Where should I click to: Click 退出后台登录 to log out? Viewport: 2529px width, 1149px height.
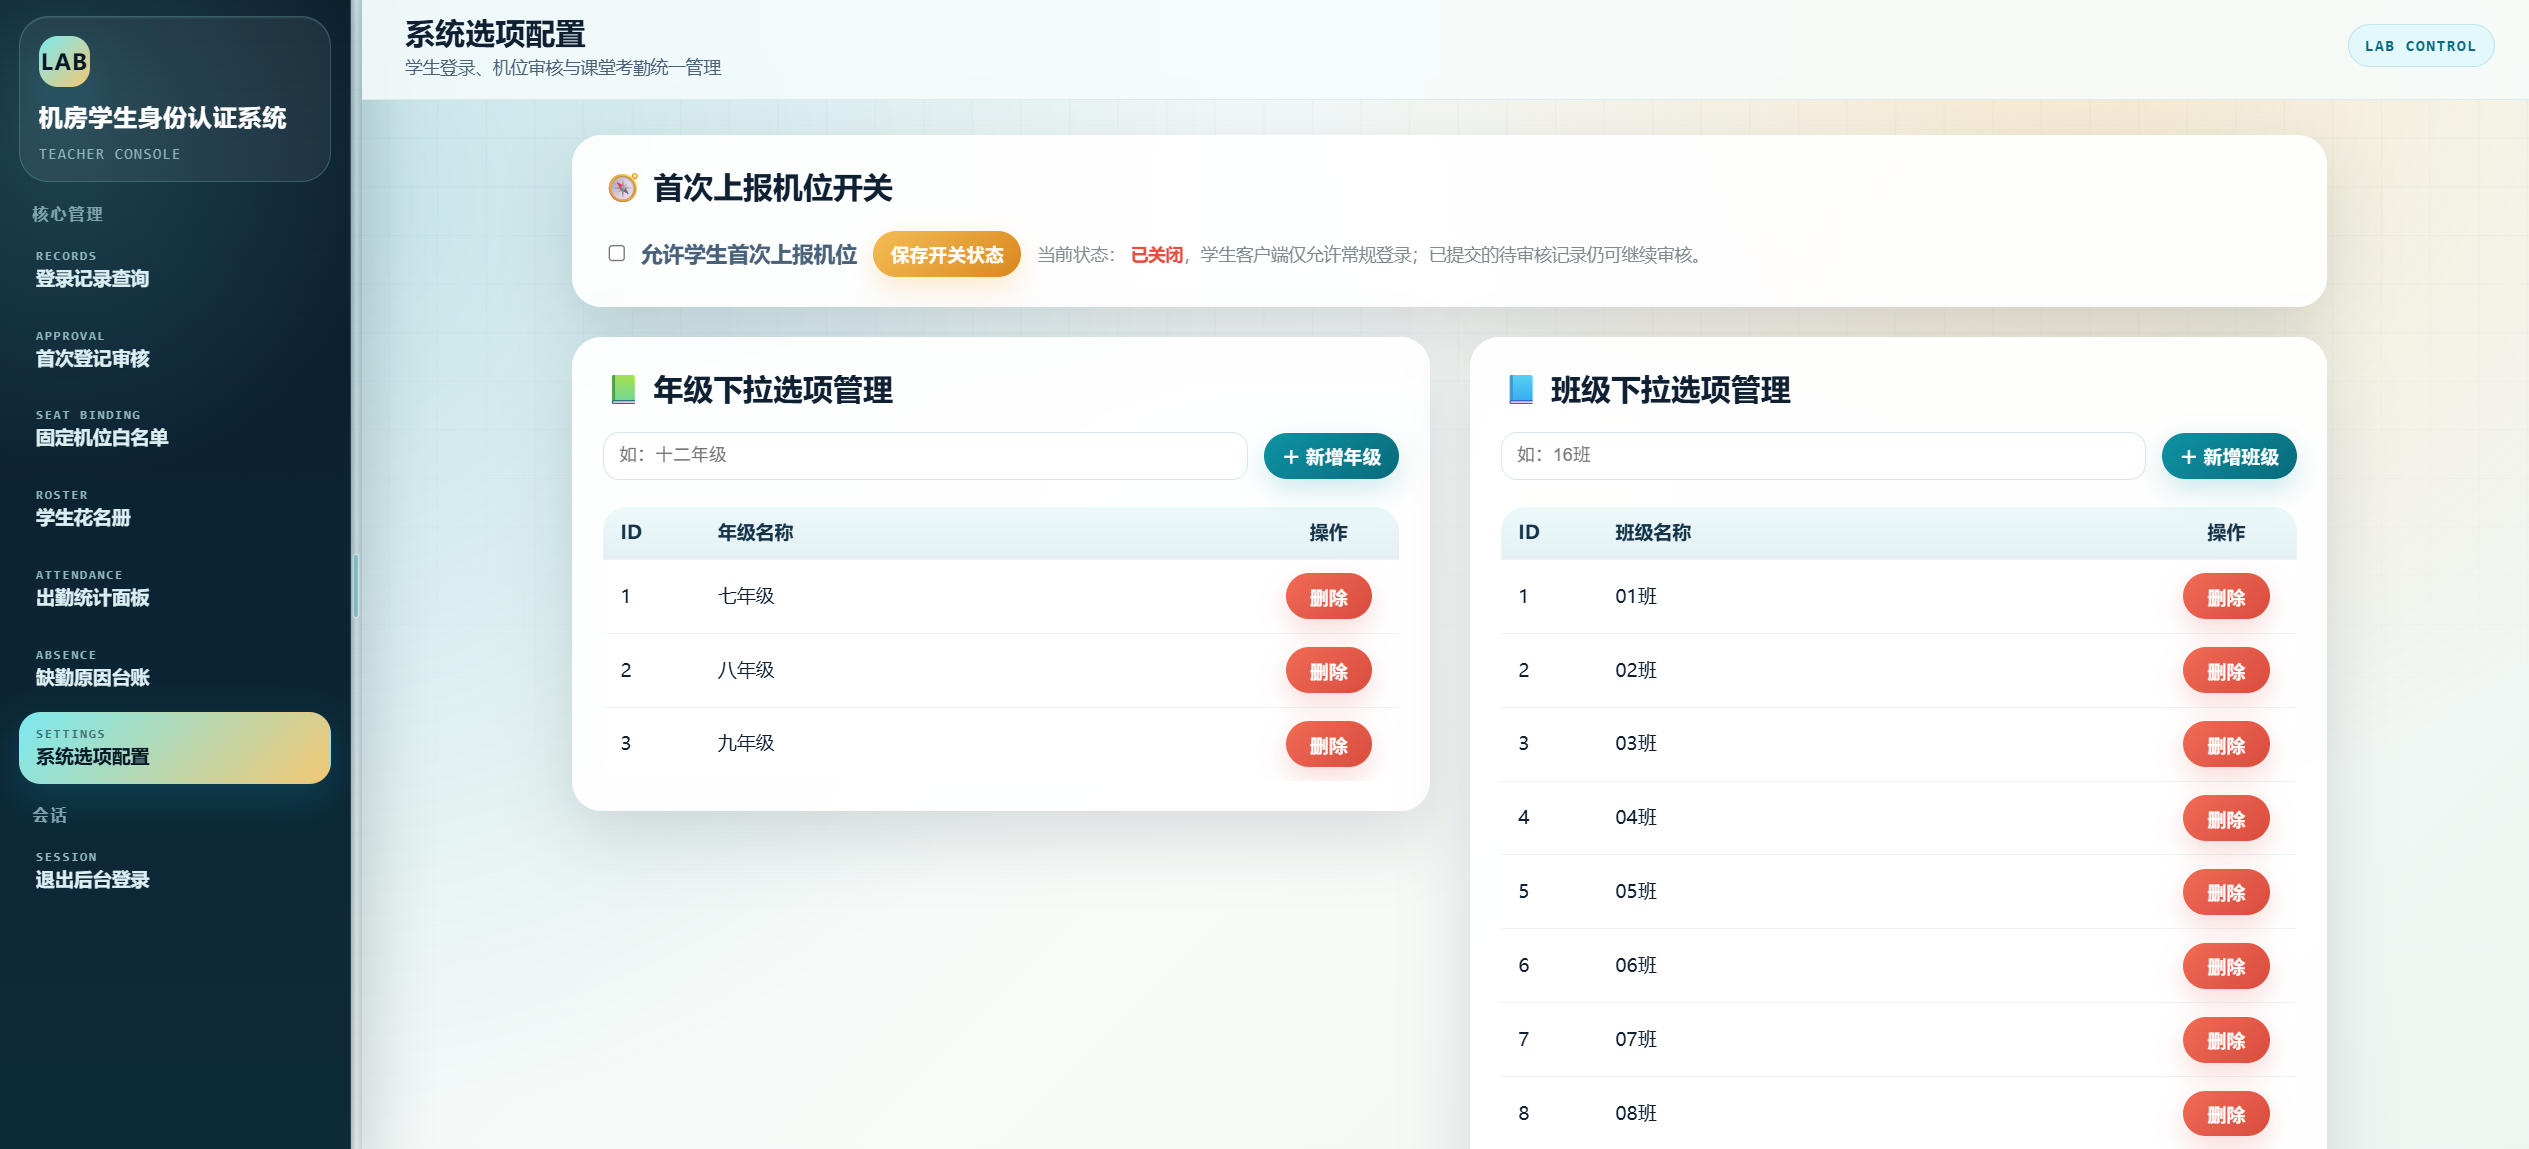point(174,869)
